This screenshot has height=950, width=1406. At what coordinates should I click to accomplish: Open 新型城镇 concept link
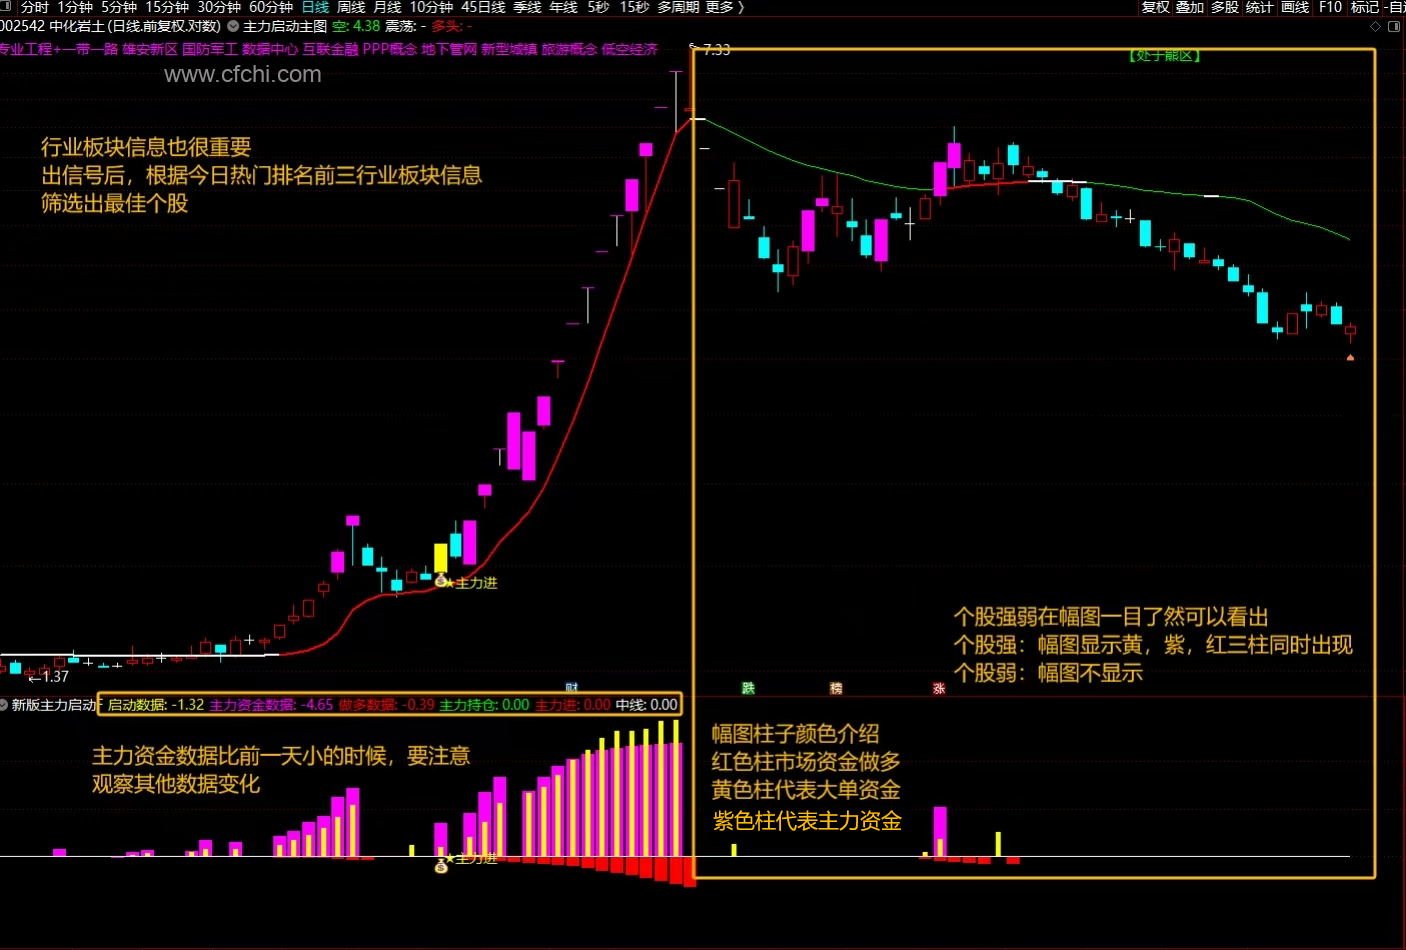(509, 49)
